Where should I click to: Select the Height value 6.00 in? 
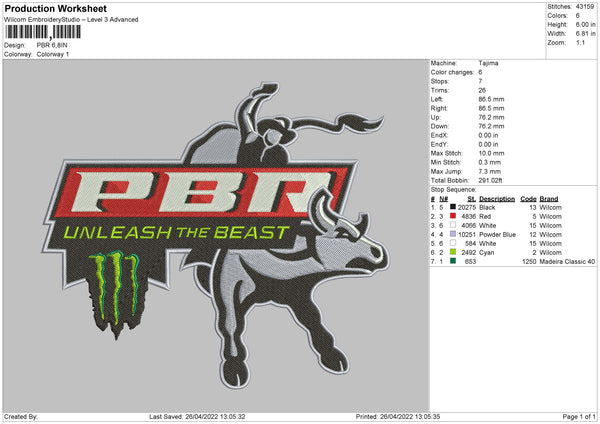tap(585, 24)
